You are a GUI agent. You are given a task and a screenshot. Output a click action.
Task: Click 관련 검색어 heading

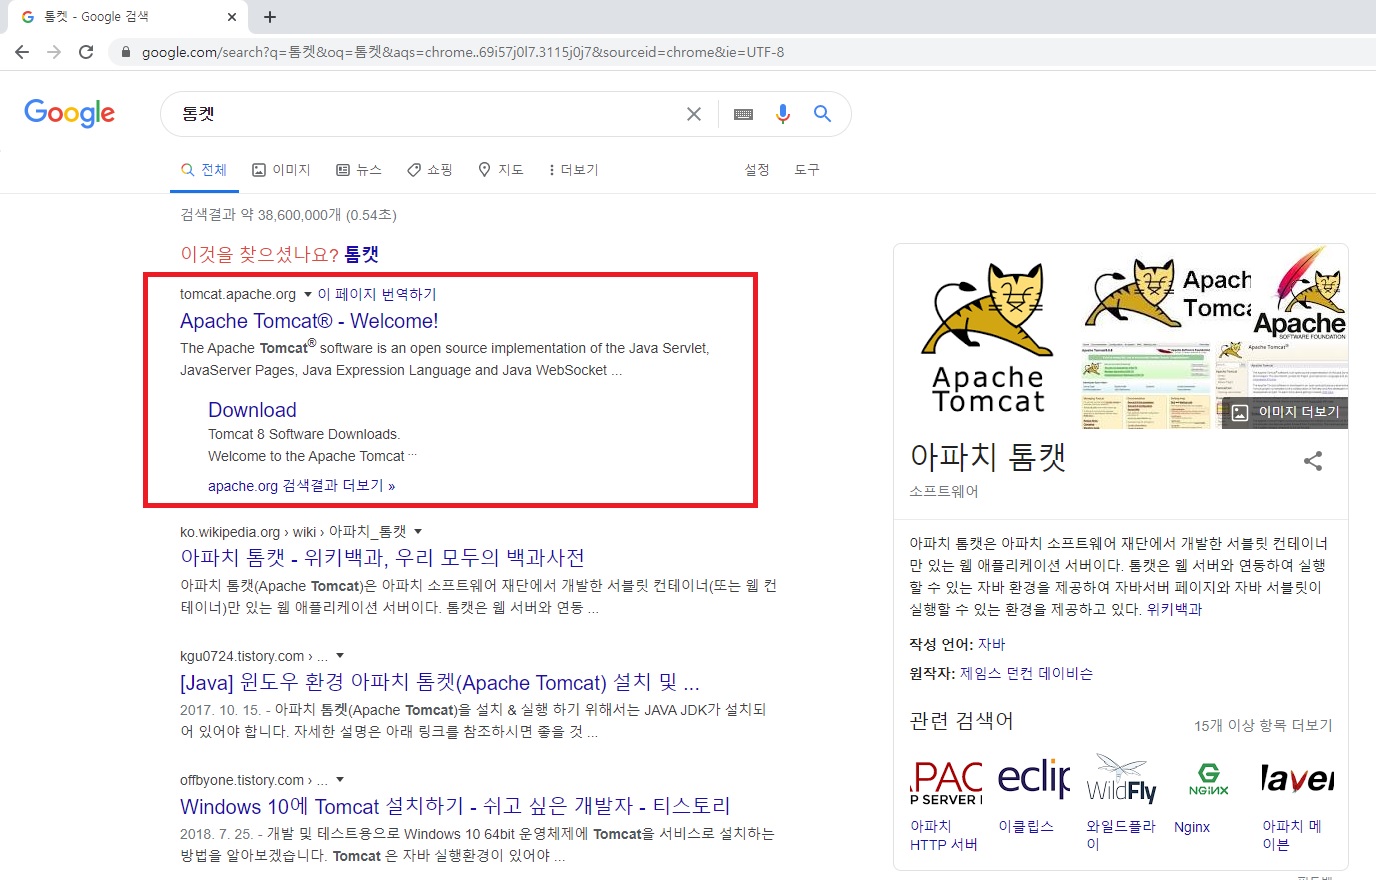coord(961,721)
